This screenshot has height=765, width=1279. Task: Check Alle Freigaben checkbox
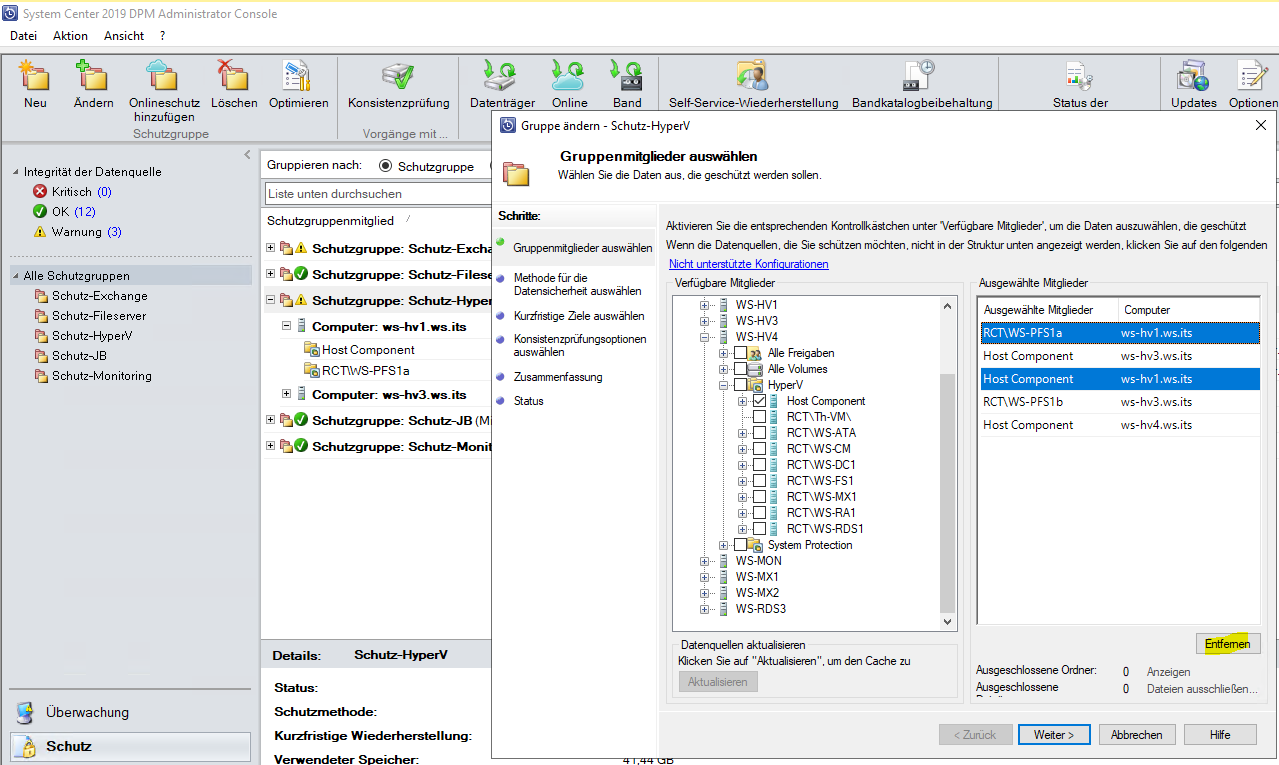(x=740, y=353)
